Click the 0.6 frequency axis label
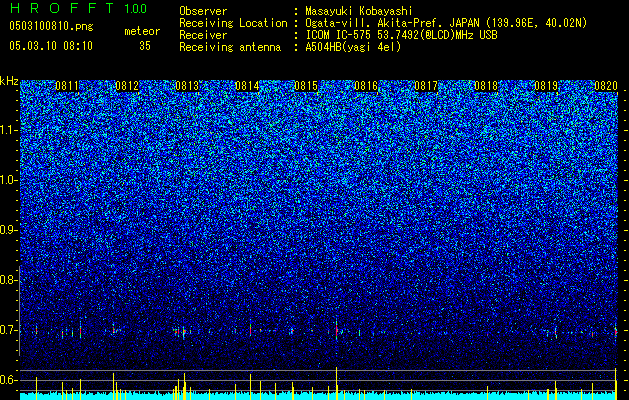Viewport: 629px width, 400px height. (x=8, y=380)
